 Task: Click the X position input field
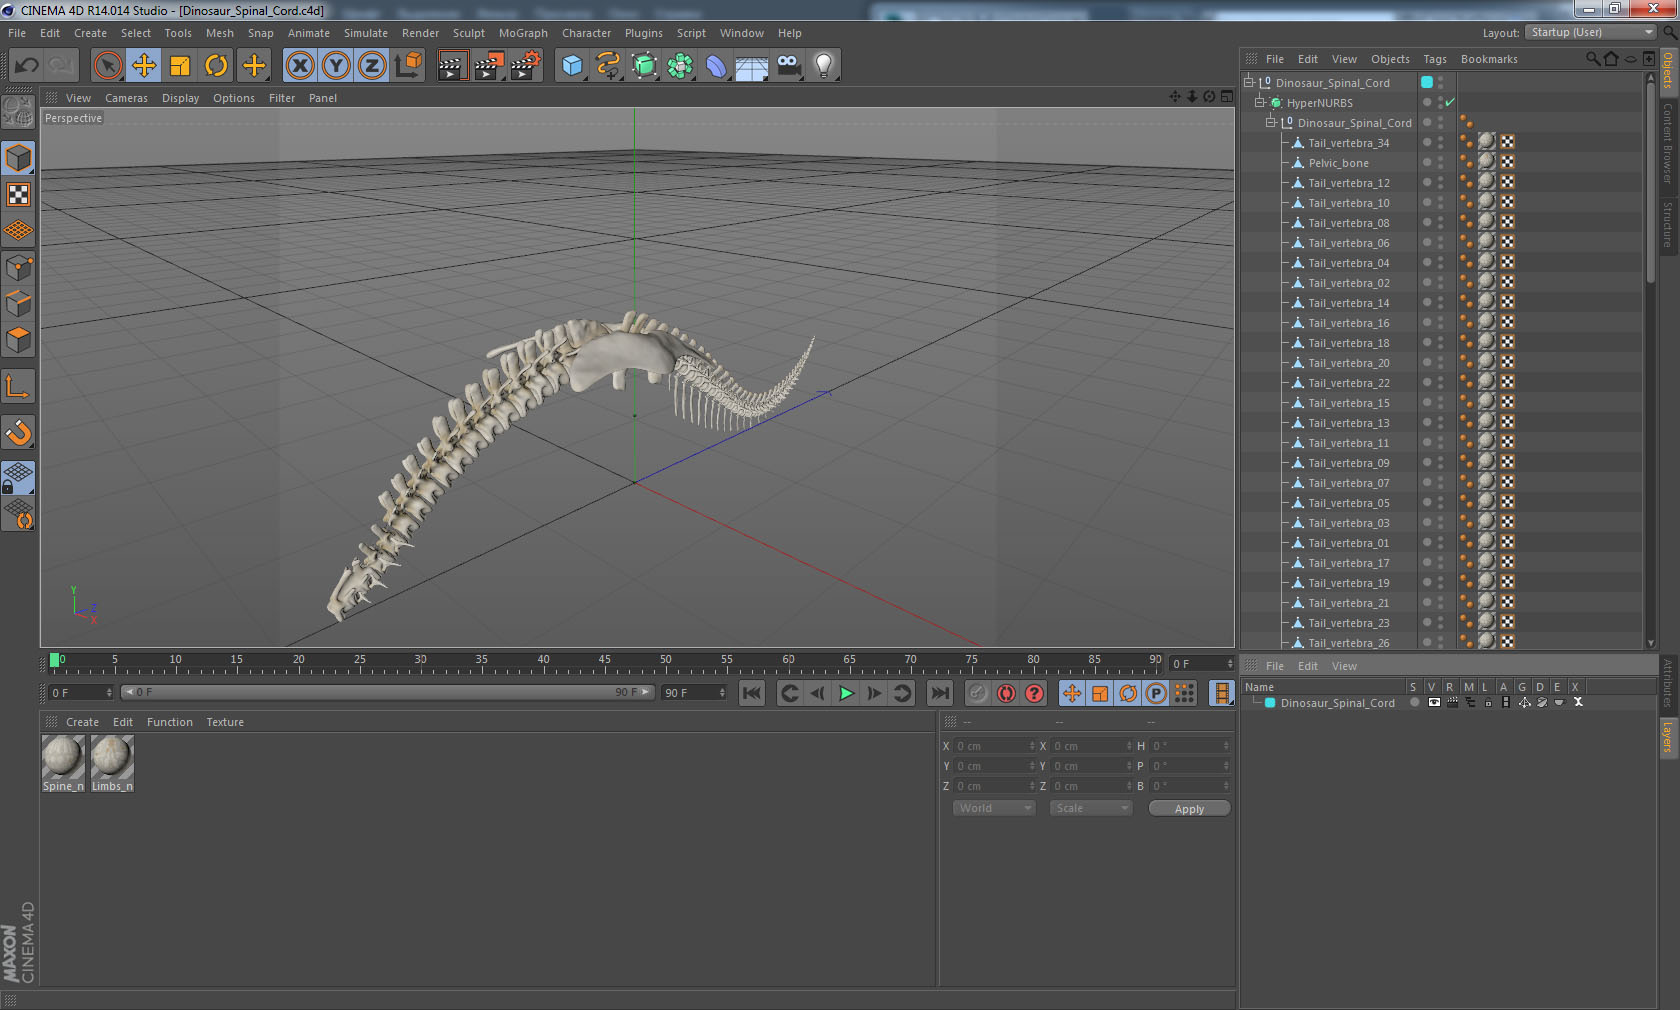point(994,746)
